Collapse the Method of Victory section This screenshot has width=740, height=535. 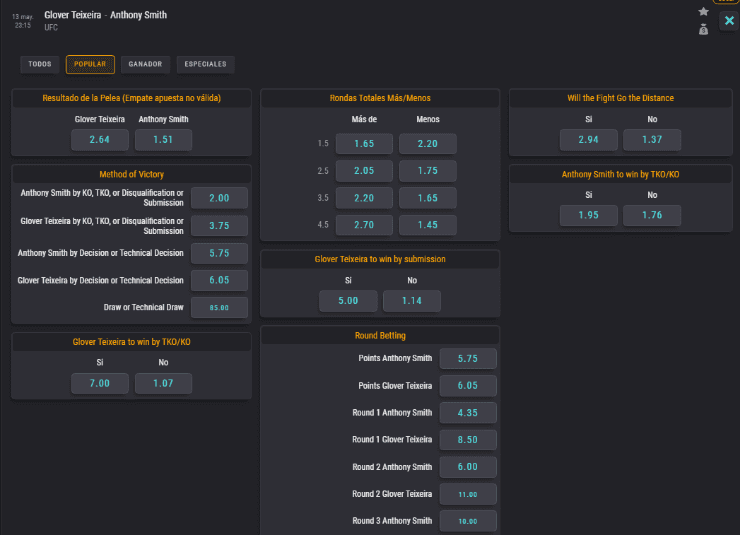[131, 174]
